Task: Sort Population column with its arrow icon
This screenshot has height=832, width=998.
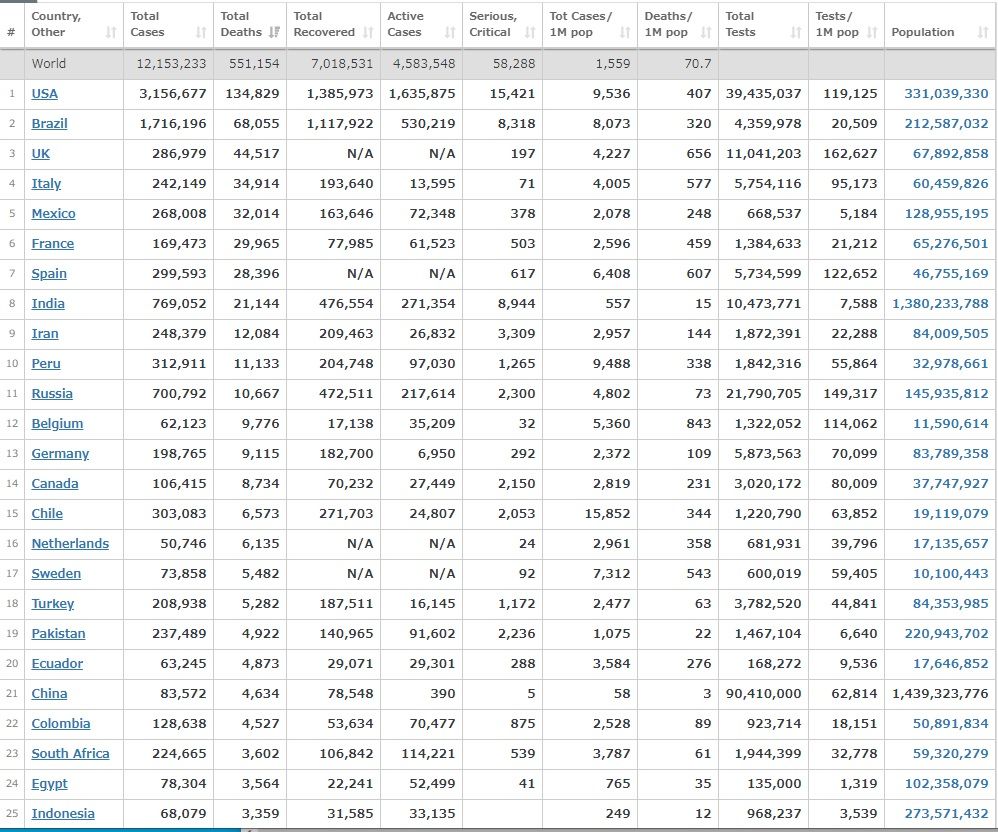Action: coord(983,33)
